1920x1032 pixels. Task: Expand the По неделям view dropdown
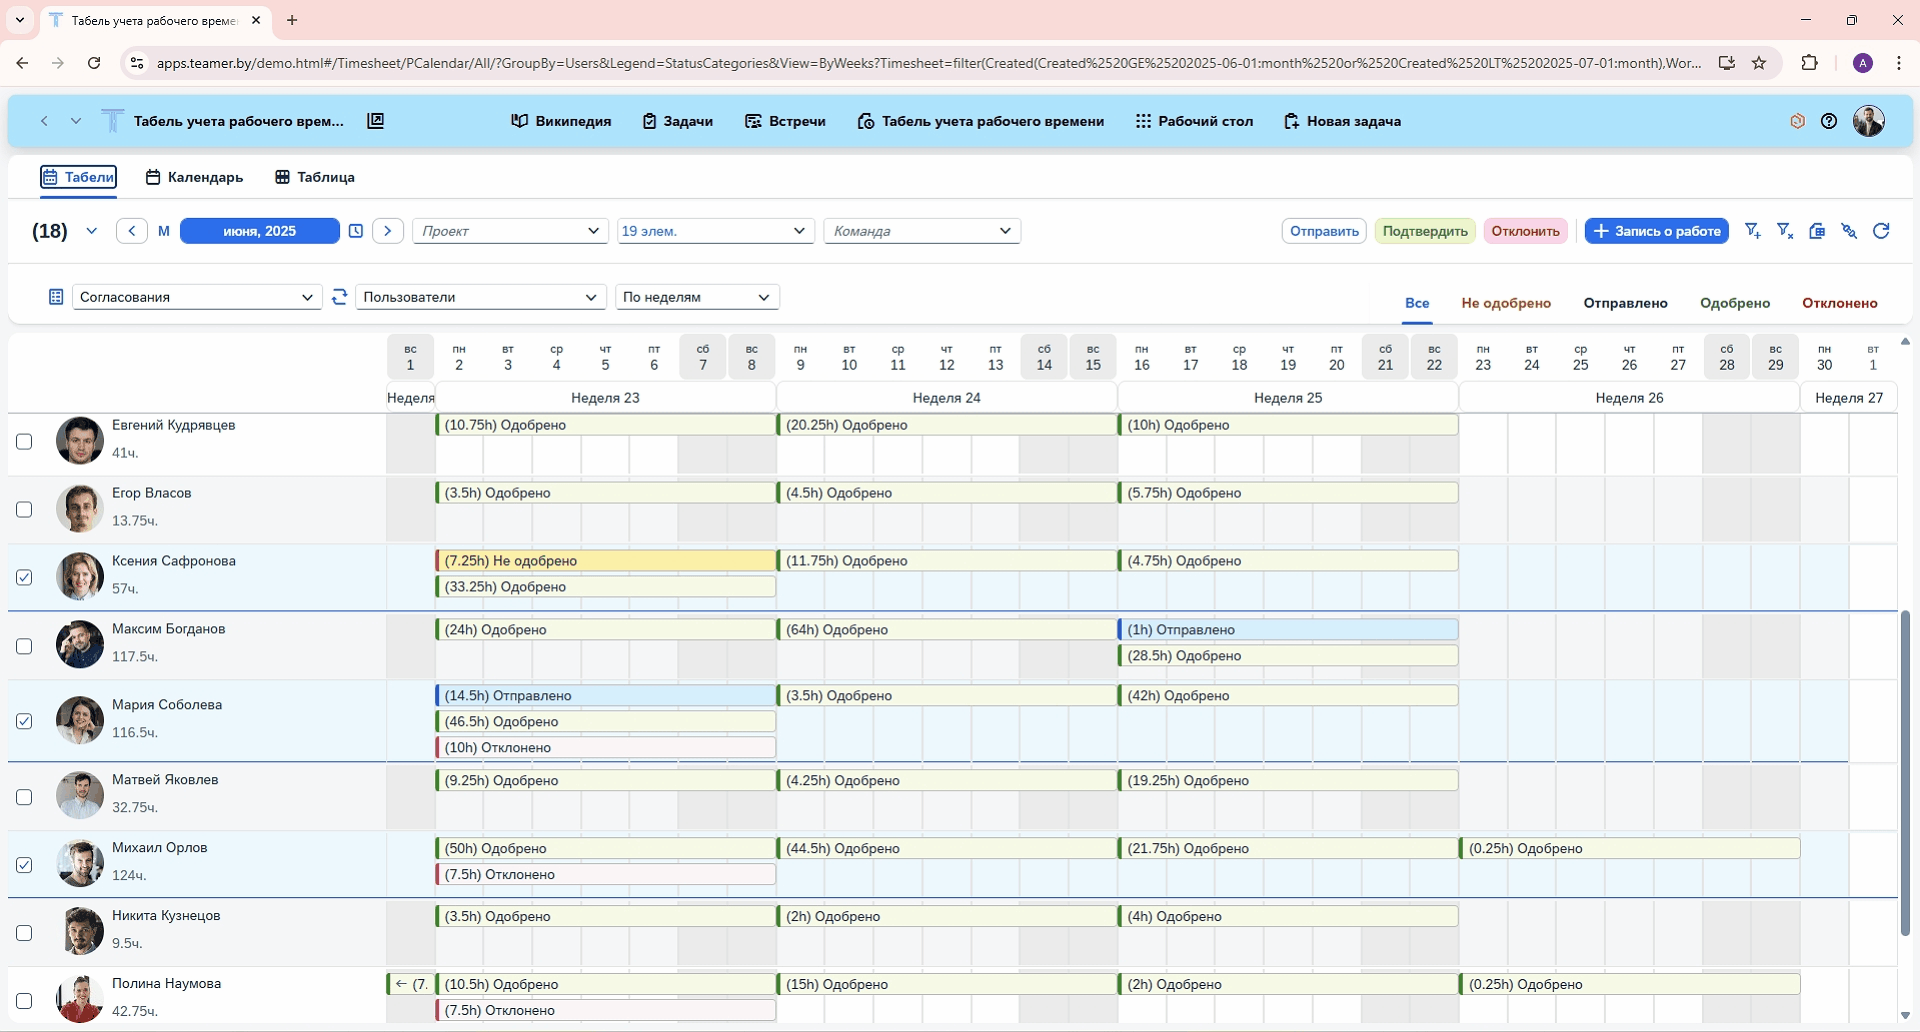pos(696,297)
